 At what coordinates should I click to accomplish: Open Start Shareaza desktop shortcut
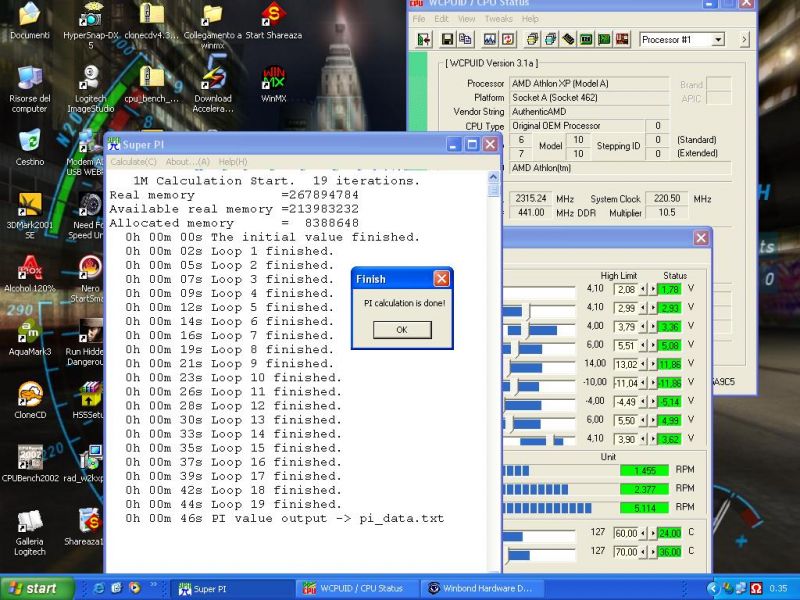tap(273, 21)
